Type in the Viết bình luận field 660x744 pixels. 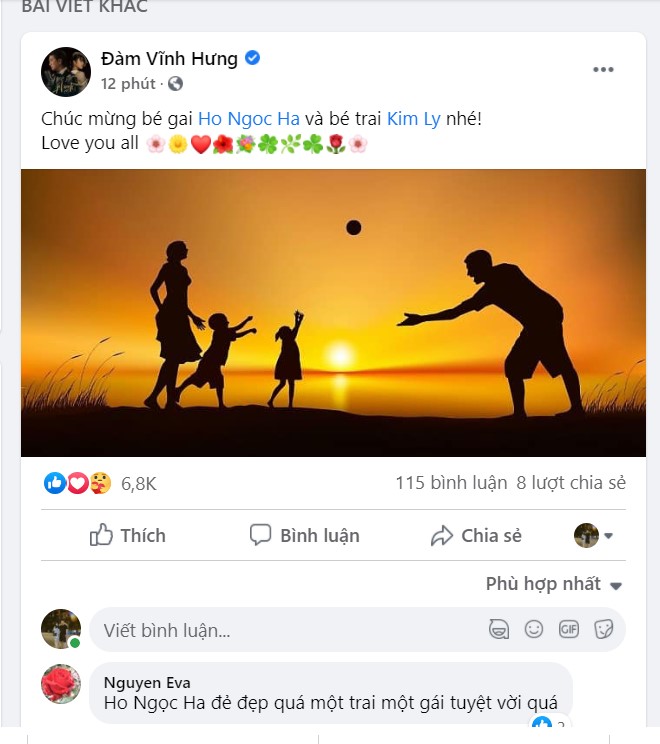280,630
